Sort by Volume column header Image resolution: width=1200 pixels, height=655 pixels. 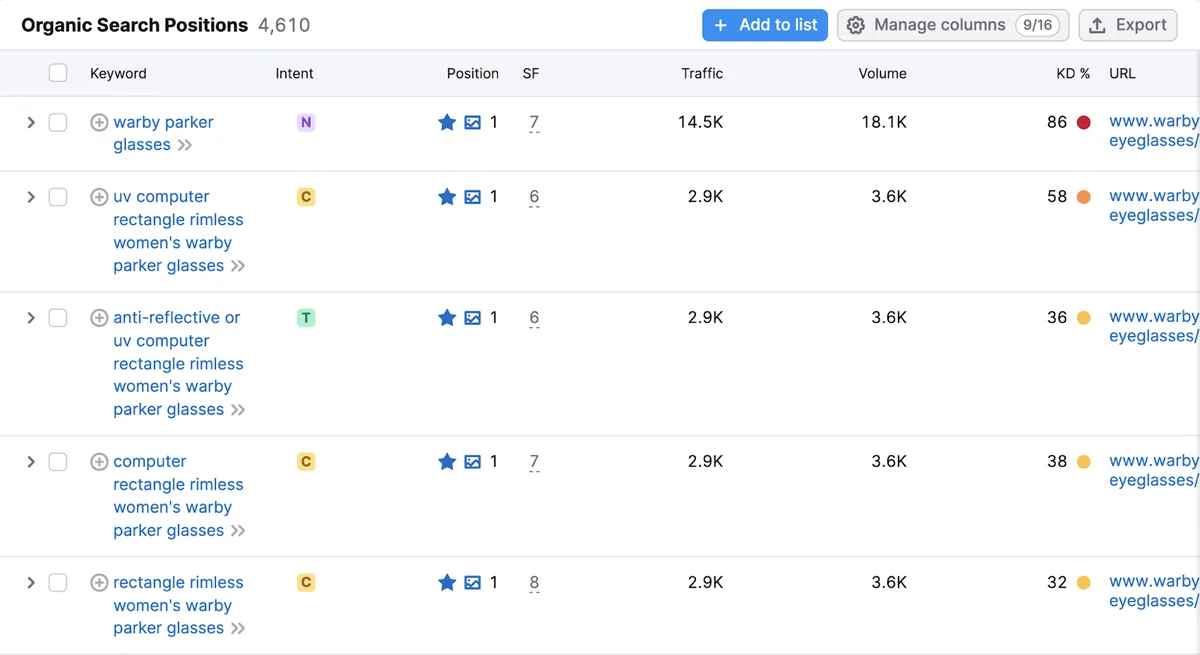point(882,74)
